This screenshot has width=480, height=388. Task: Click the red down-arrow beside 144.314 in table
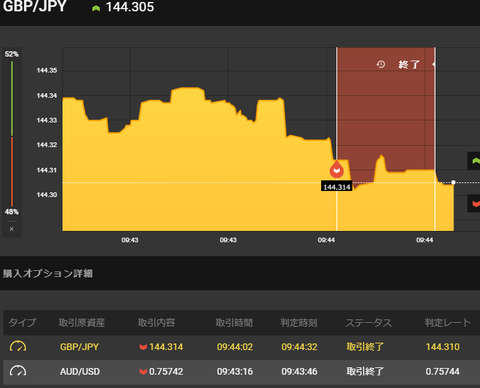click(x=143, y=347)
